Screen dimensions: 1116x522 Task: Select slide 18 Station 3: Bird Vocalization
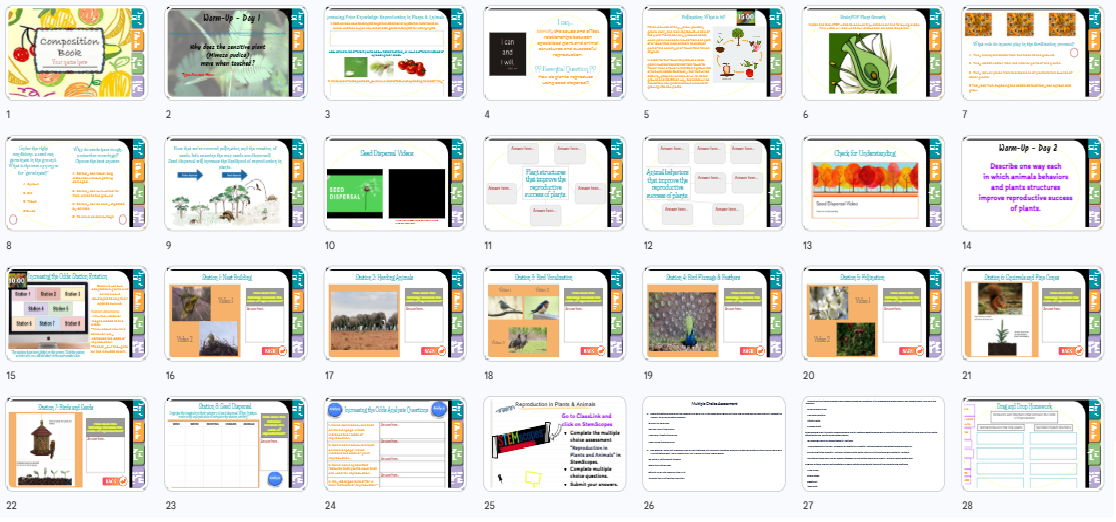[554, 314]
